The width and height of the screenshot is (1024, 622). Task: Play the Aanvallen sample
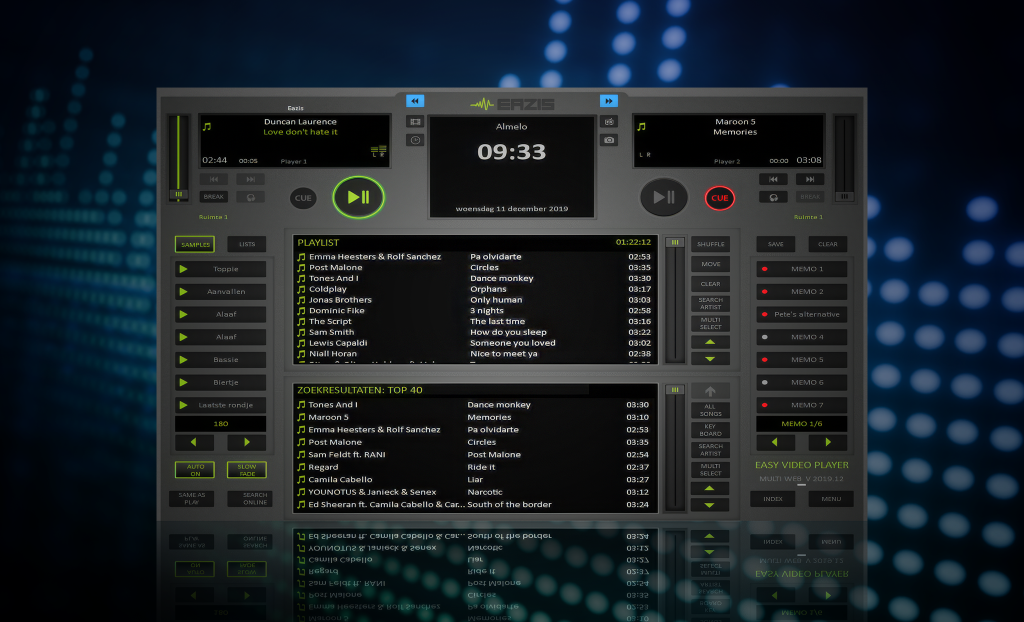[220, 292]
